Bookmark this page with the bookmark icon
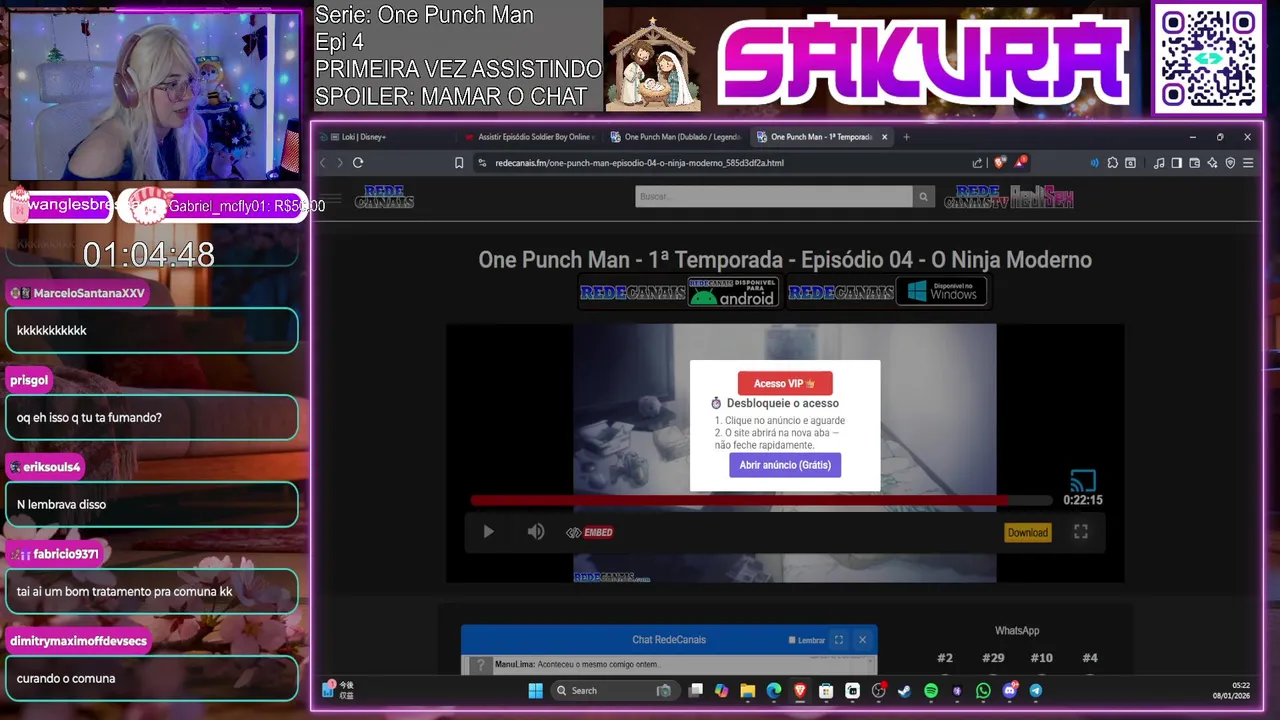Viewport: 1280px width, 720px height. coord(459,163)
